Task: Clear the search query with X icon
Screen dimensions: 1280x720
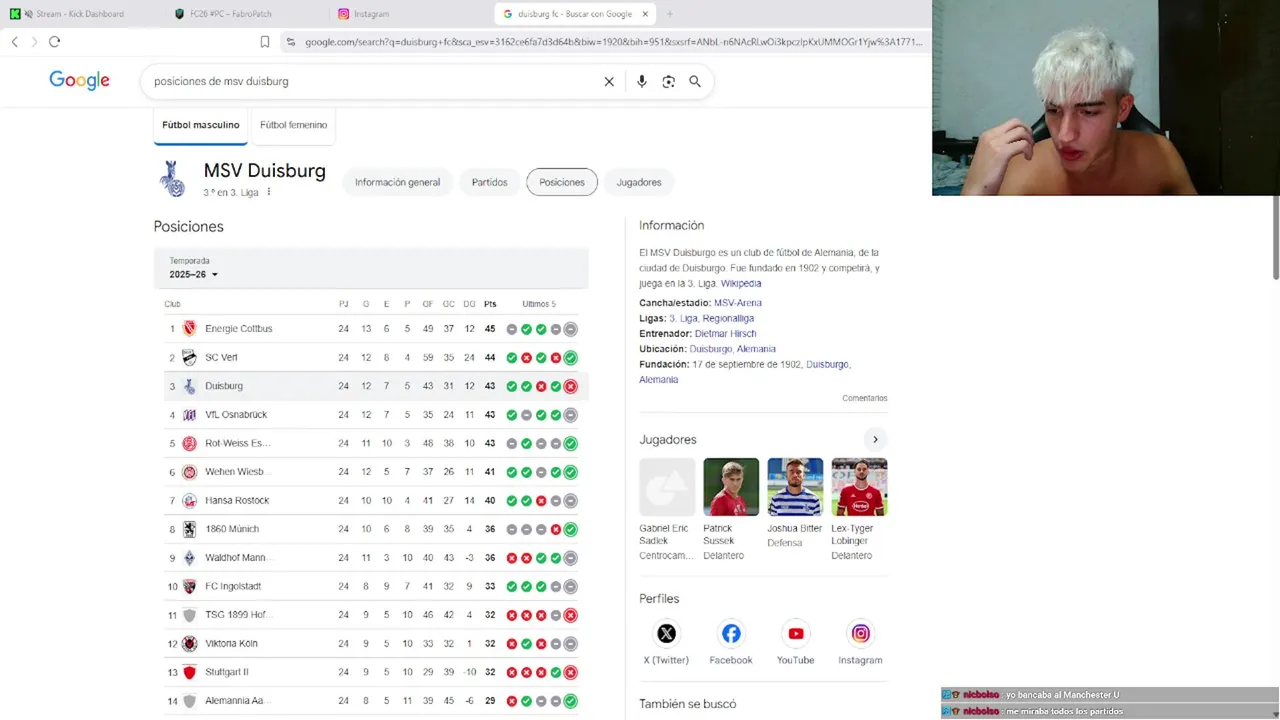Action: click(609, 82)
